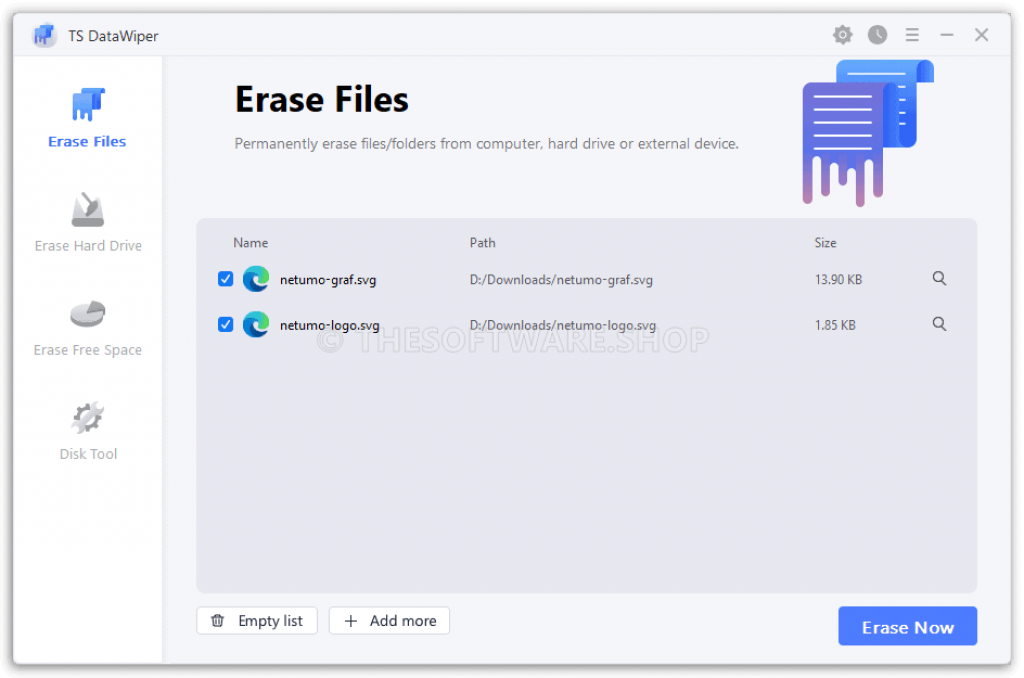The image size is (1024, 678).
Task: Minimize the TS DataWiper window
Action: [948, 35]
